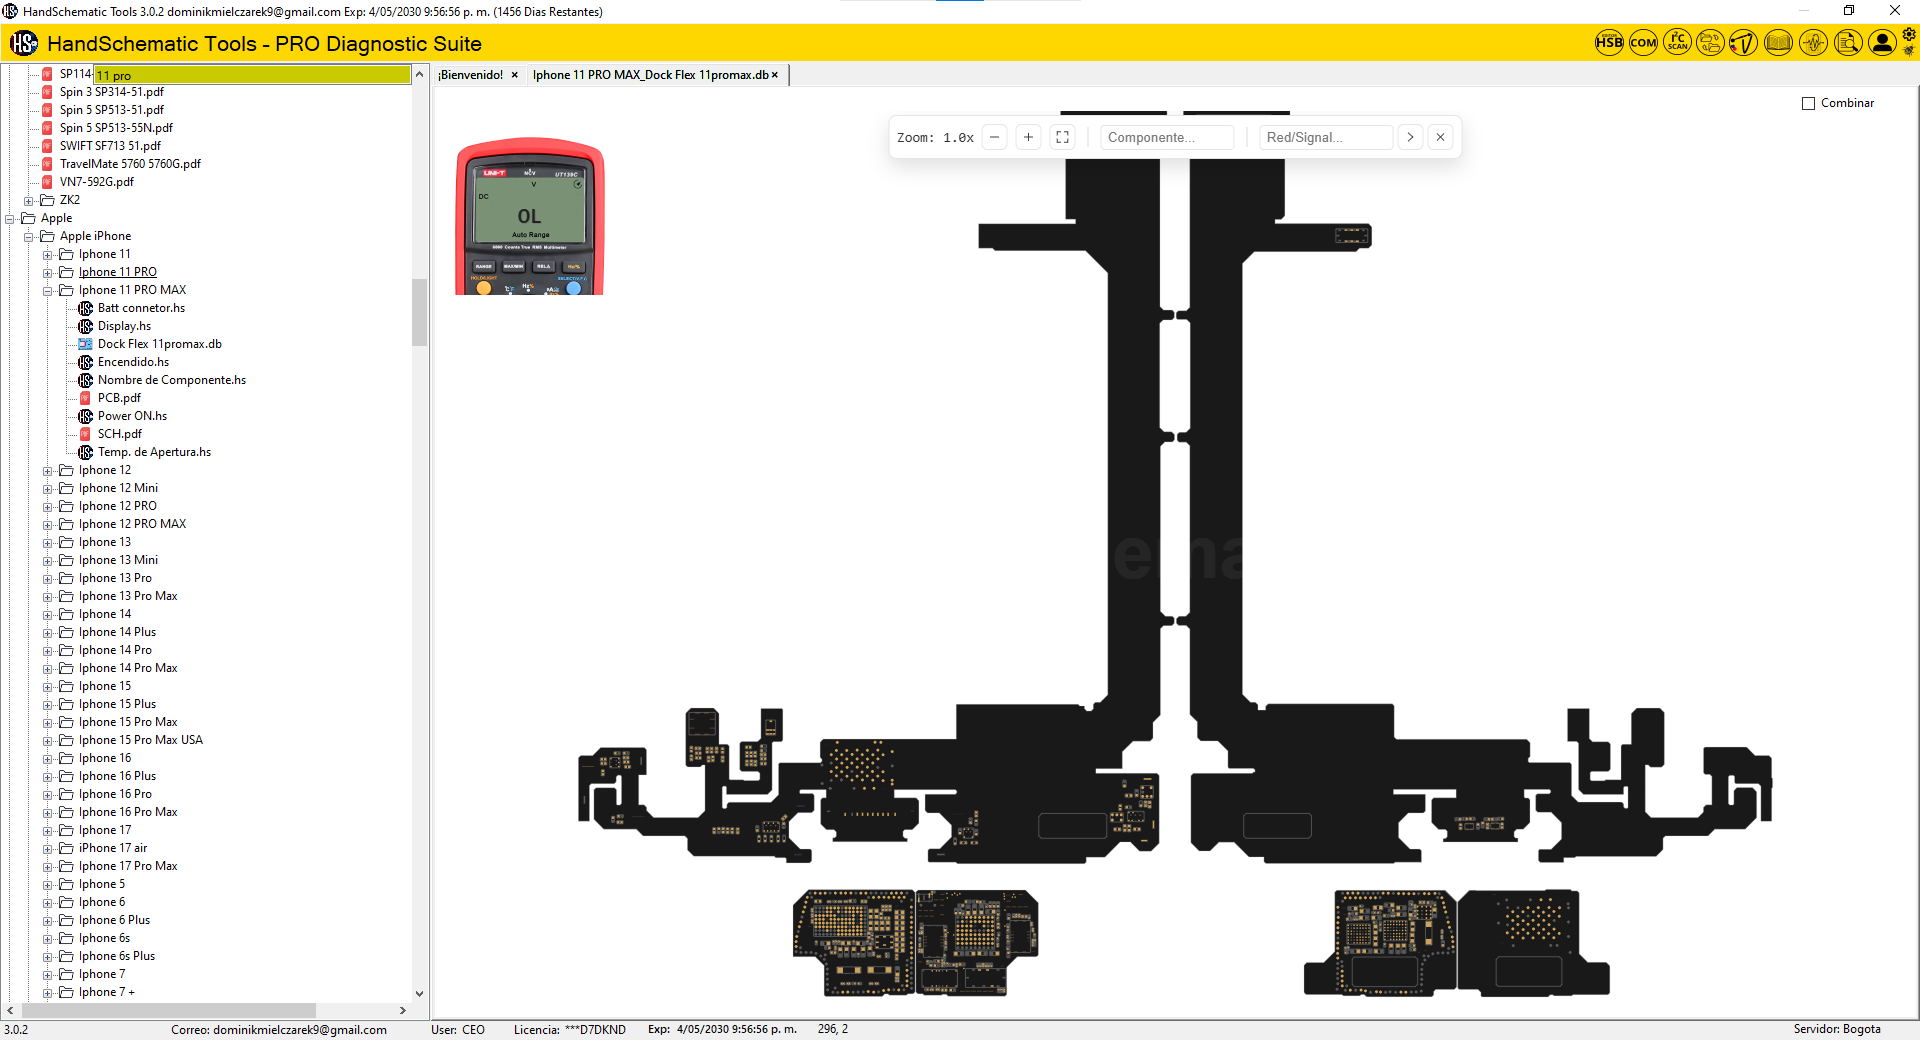Click the HS logo in the header
This screenshot has height=1040, width=1920.
(24, 43)
